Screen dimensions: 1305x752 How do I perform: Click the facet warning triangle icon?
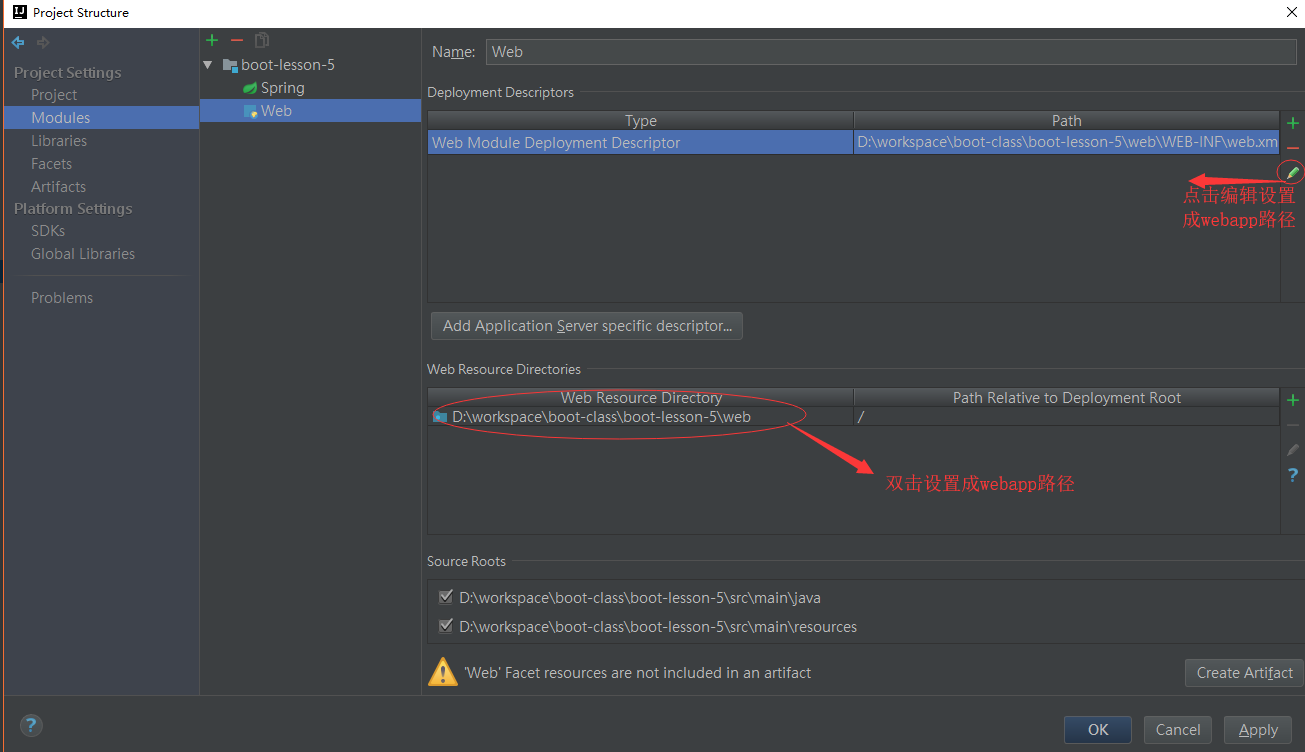tap(443, 672)
